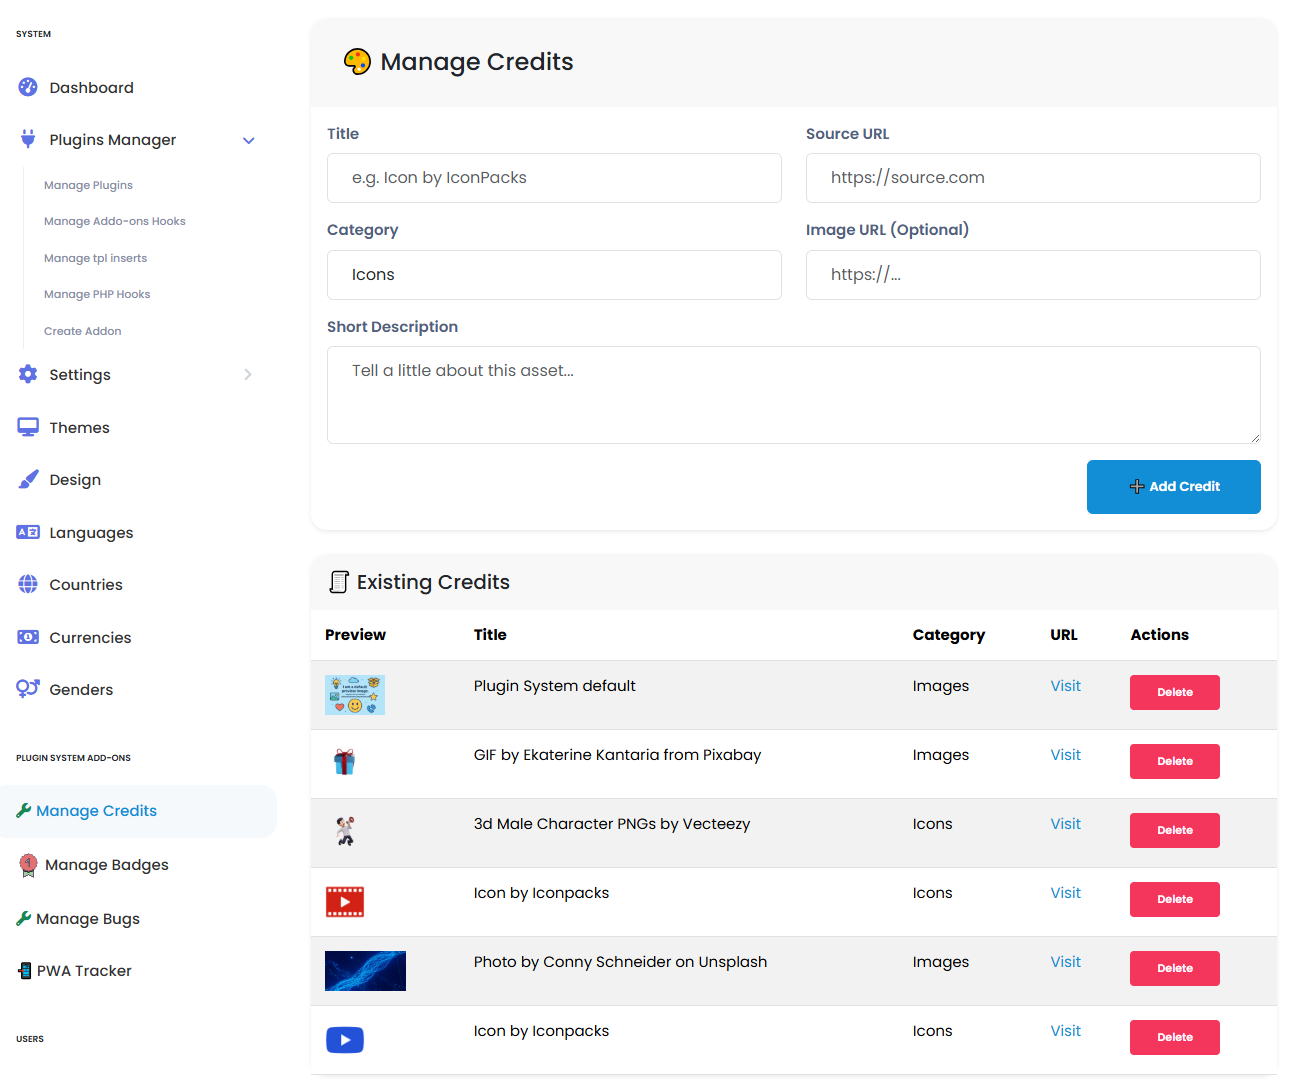Go to Manage tpl inserts
Image resolution: width=1298 pixels, height=1080 pixels.
tap(95, 257)
